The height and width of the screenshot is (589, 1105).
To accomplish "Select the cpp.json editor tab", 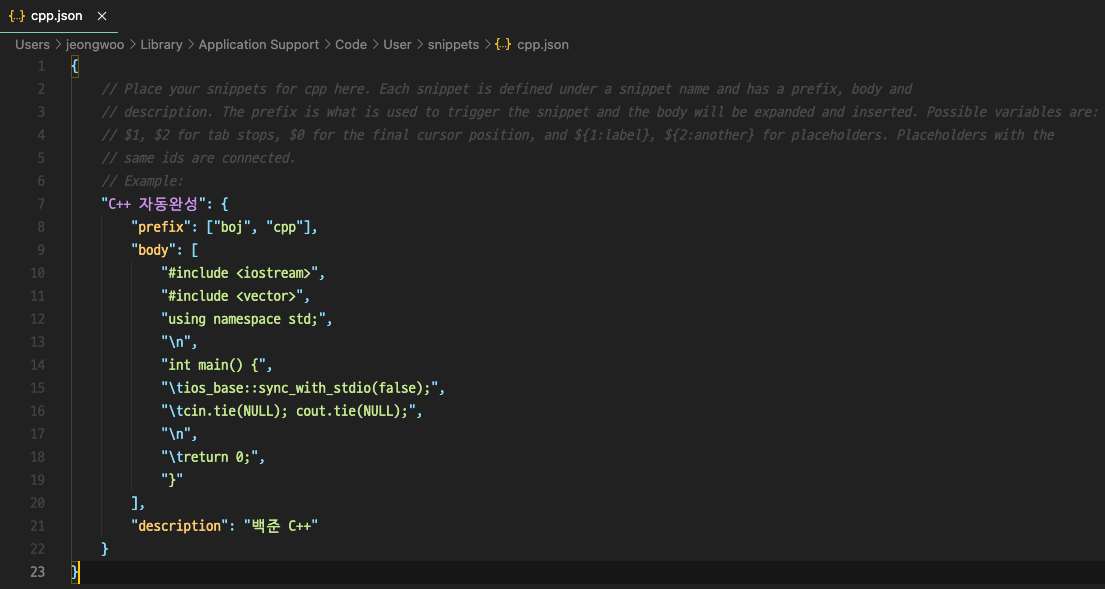I will coord(58,16).
